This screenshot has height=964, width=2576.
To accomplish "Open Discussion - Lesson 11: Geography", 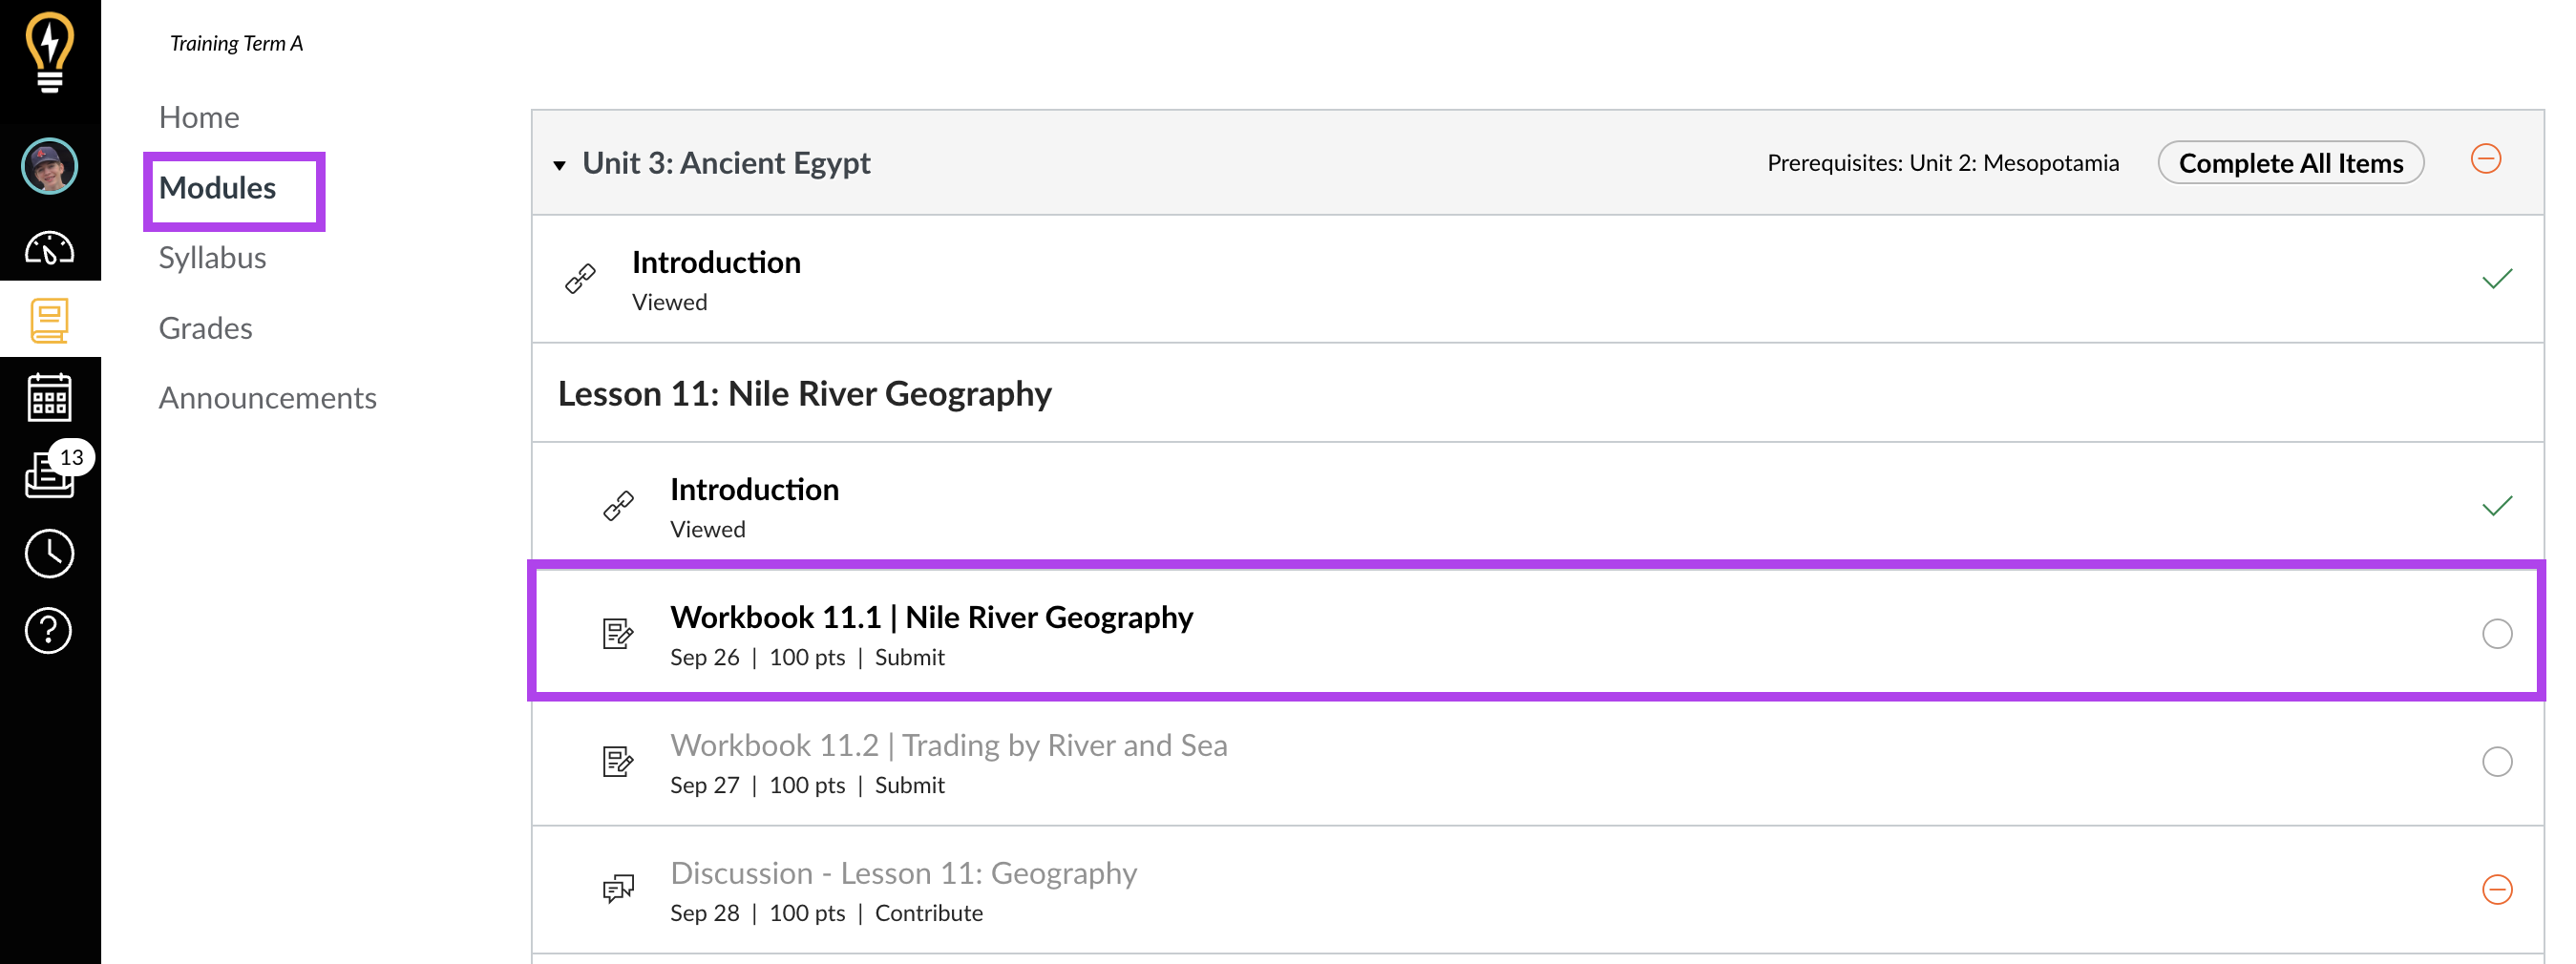I will [x=903, y=873].
